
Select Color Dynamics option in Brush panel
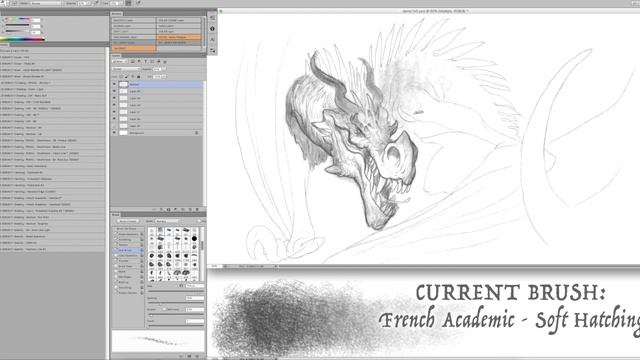coord(129,256)
